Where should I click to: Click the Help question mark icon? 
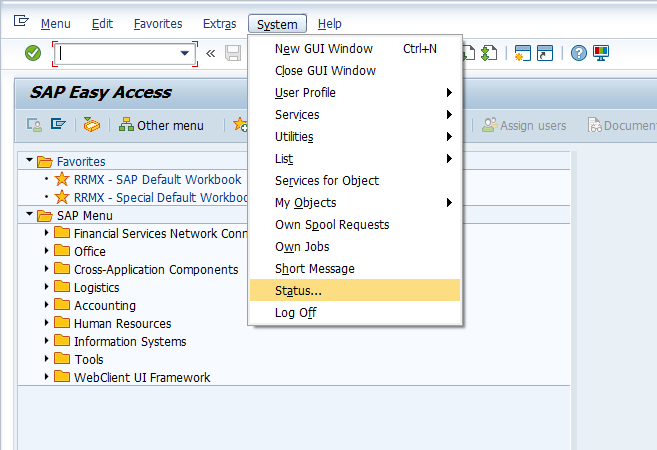click(x=579, y=53)
